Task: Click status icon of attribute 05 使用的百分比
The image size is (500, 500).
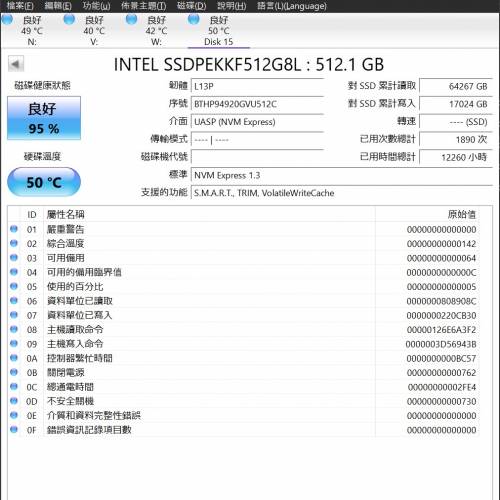Action: click(14, 286)
